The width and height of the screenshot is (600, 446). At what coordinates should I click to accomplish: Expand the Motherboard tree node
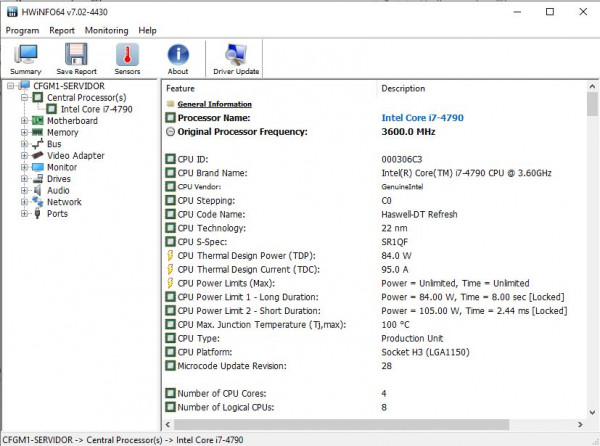click(x=24, y=121)
